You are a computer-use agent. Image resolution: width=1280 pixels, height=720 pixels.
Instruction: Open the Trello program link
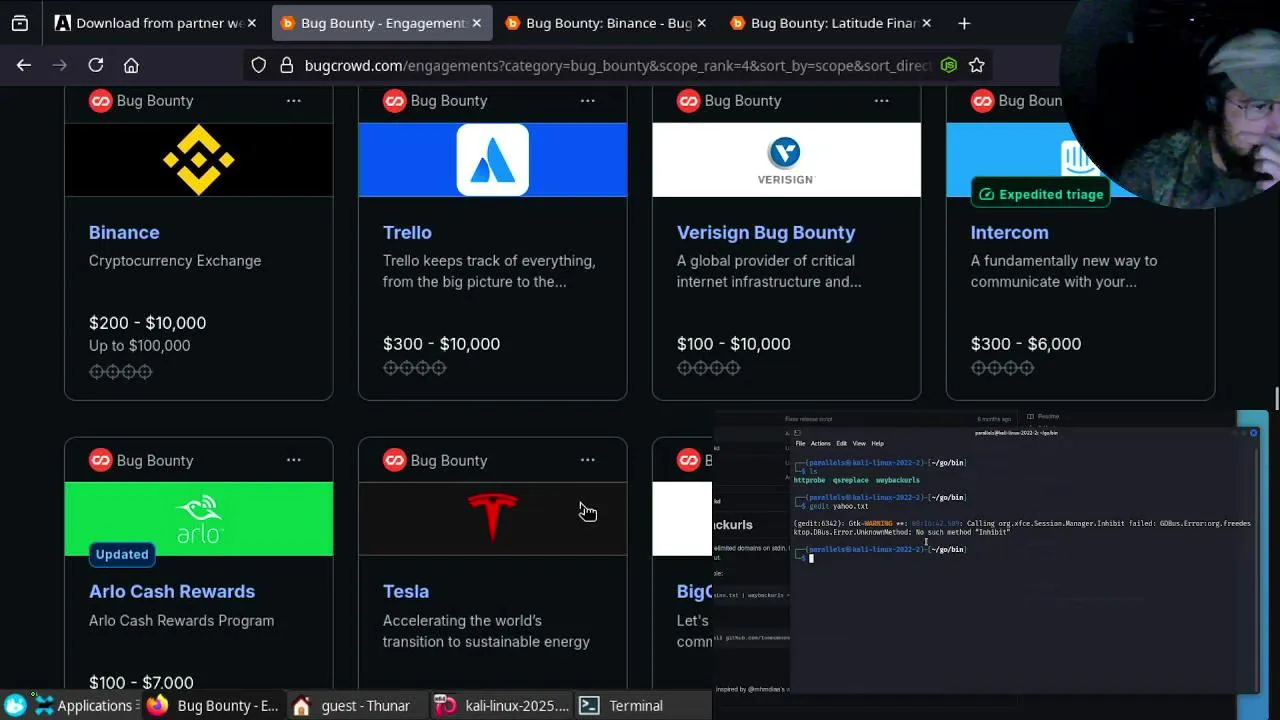(x=407, y=232)
